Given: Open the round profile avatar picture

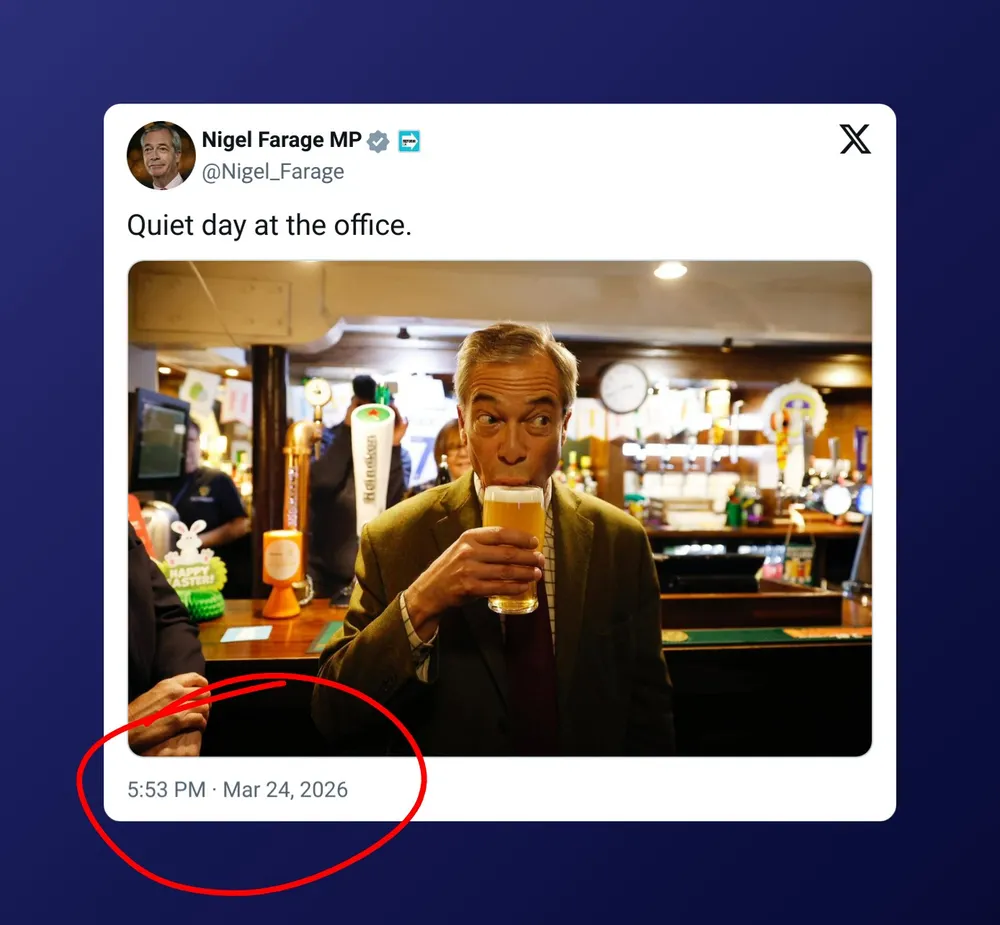Looking at the screenshot, I should click(161, 155).
